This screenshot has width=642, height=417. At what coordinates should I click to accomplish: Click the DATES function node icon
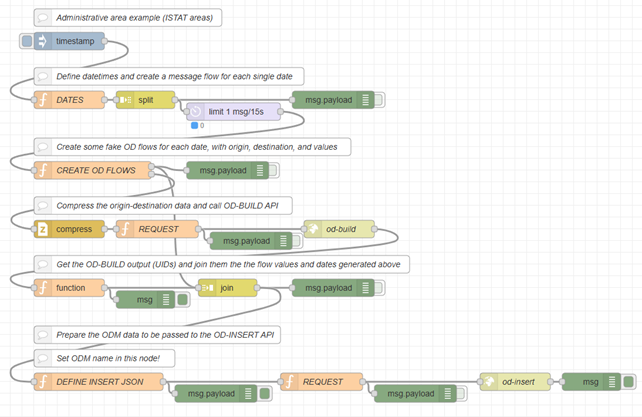click(43, 99)
